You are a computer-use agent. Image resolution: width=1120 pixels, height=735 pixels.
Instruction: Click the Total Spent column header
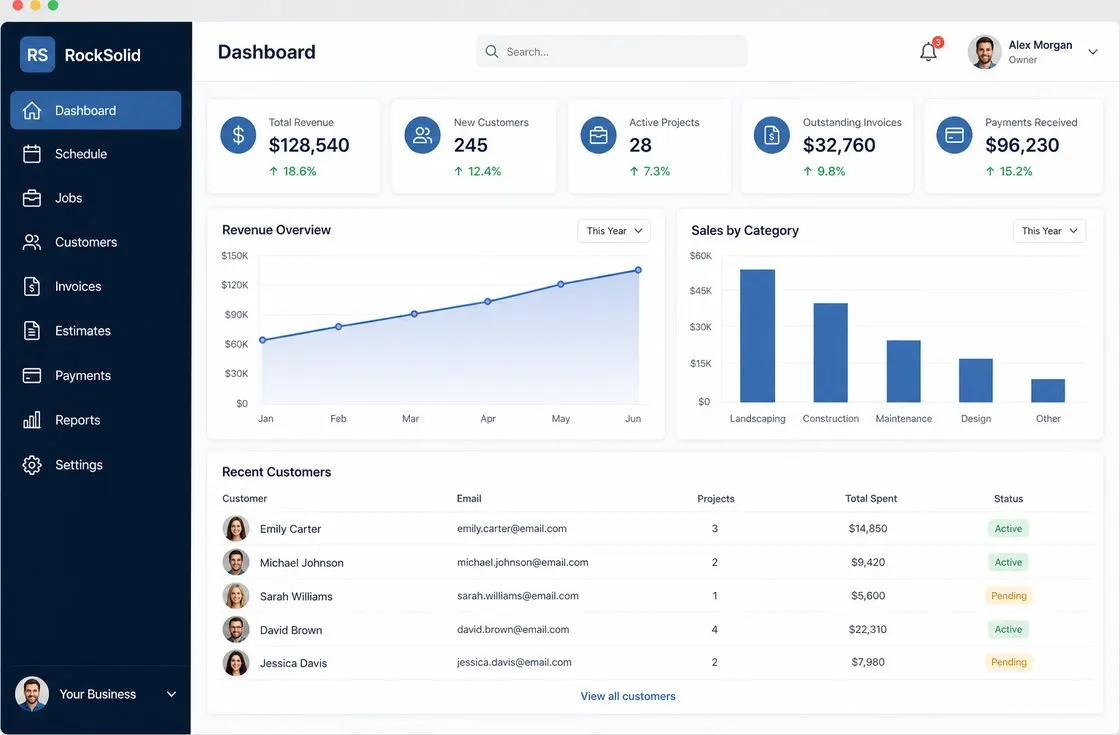tap(871, 499)
